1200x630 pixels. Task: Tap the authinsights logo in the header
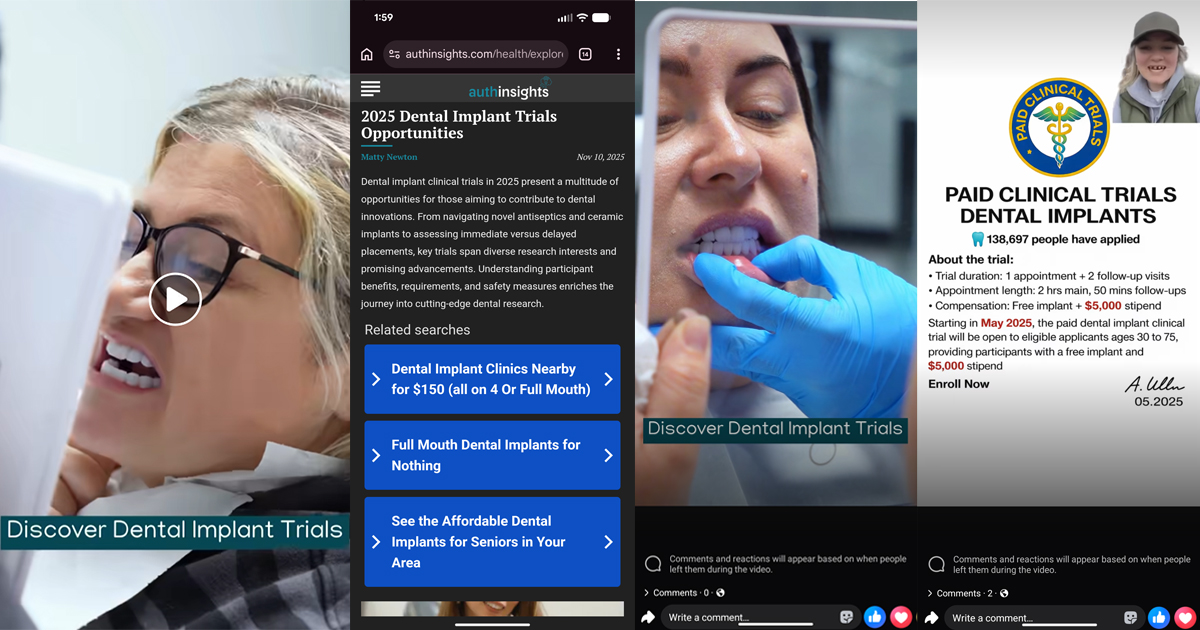click(x=508, y=88)
